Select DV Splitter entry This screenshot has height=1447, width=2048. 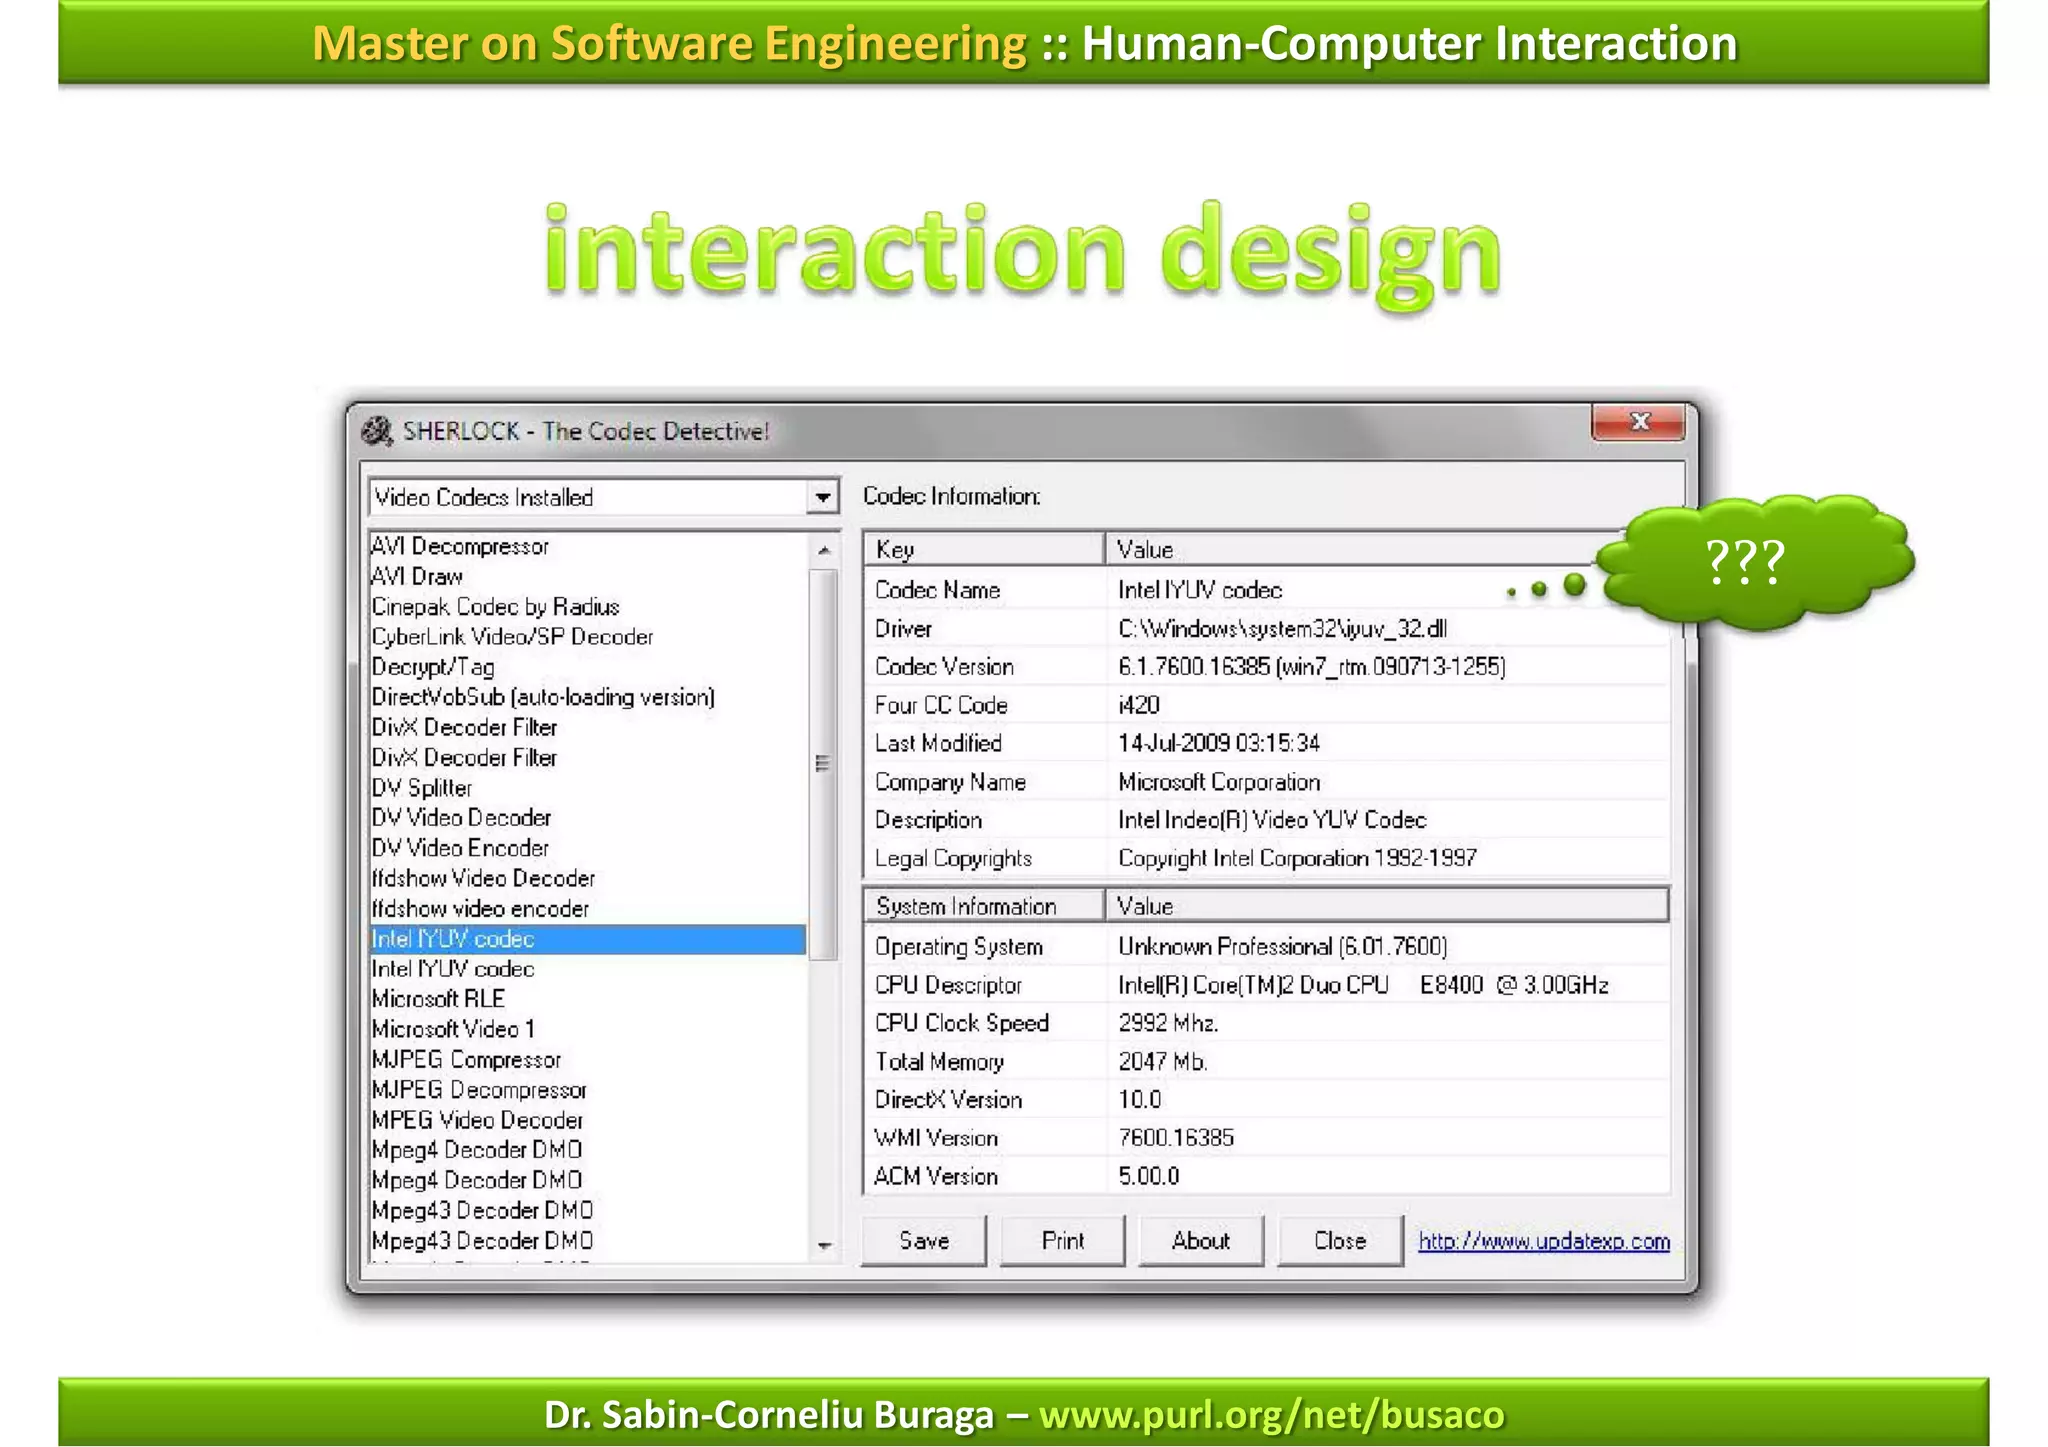tap(588, 788)
